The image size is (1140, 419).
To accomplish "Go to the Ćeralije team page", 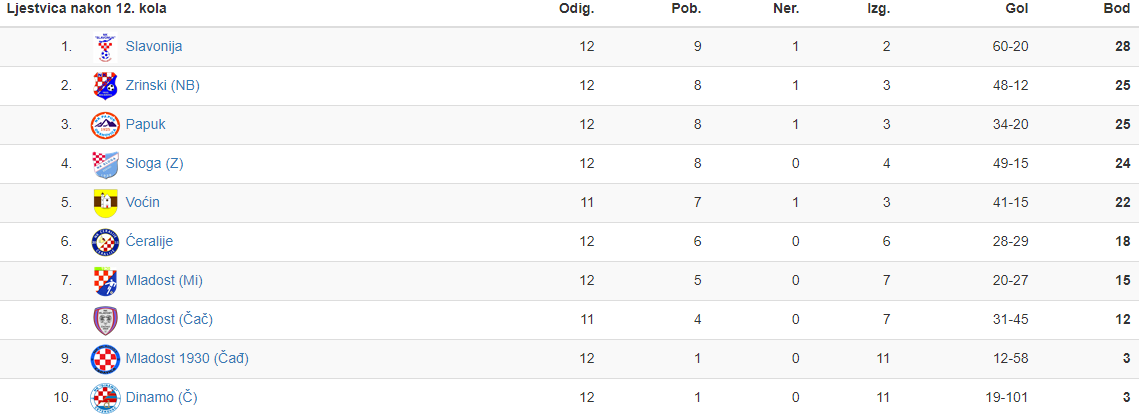I will click(149, 242).
